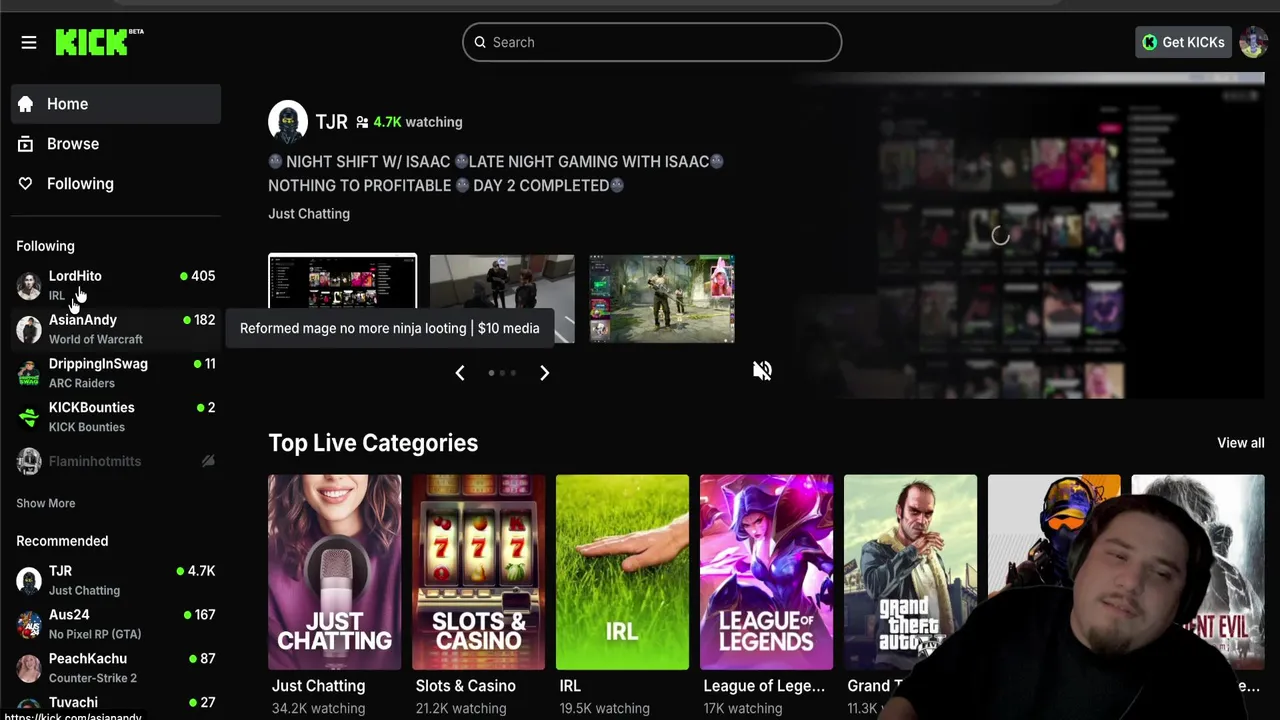Select first featured stream thumbnail
Viewport: 1280px width, 720px height.
[342, 299]
